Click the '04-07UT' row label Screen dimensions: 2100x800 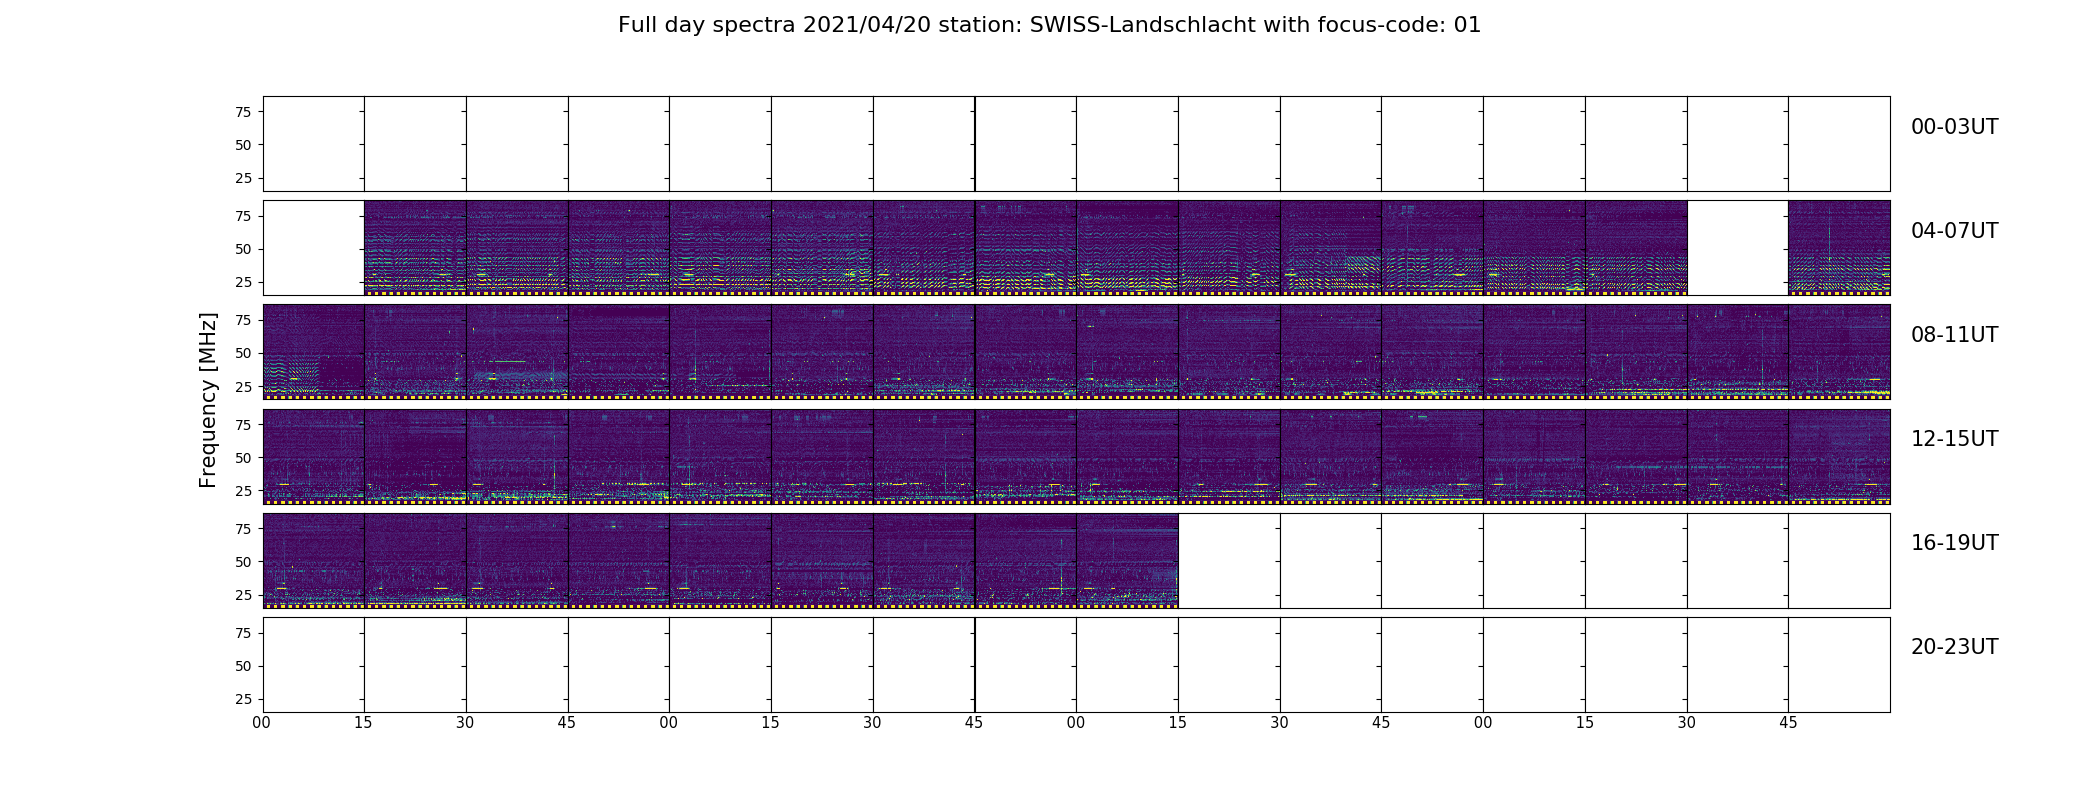[x=1954, y=231]
